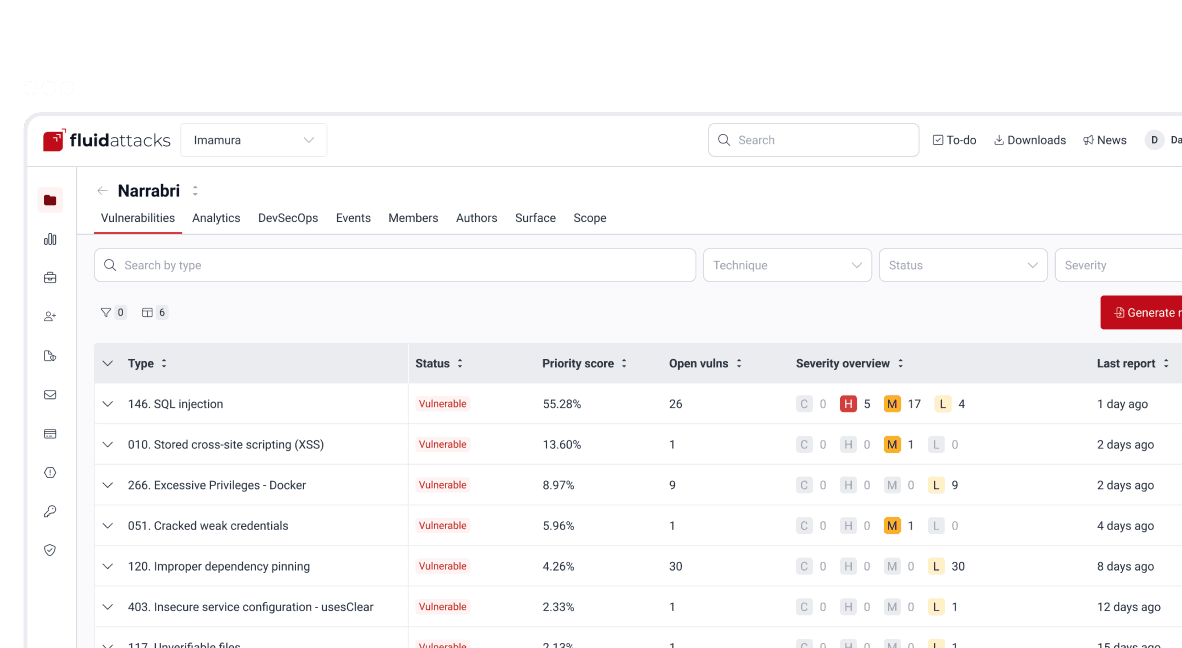Open the shield check sidebar icon
The image size is (1182, 648).
[50, 550]
